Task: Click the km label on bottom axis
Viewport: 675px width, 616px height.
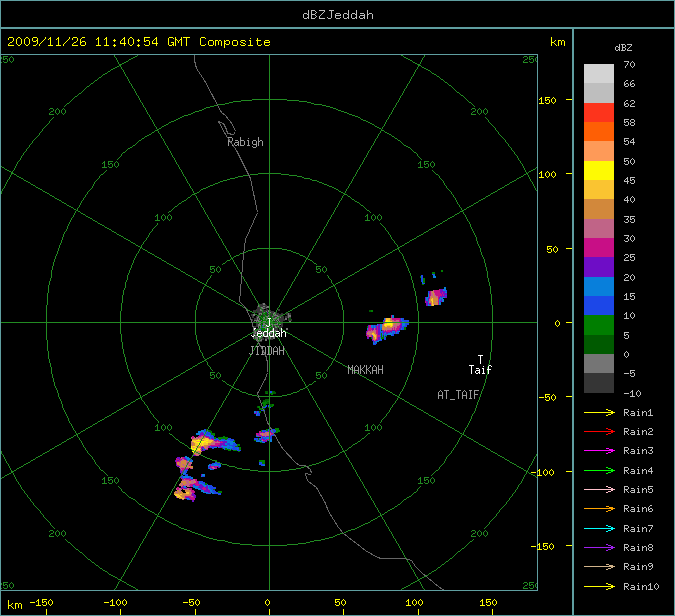Action: coord(15,605)
